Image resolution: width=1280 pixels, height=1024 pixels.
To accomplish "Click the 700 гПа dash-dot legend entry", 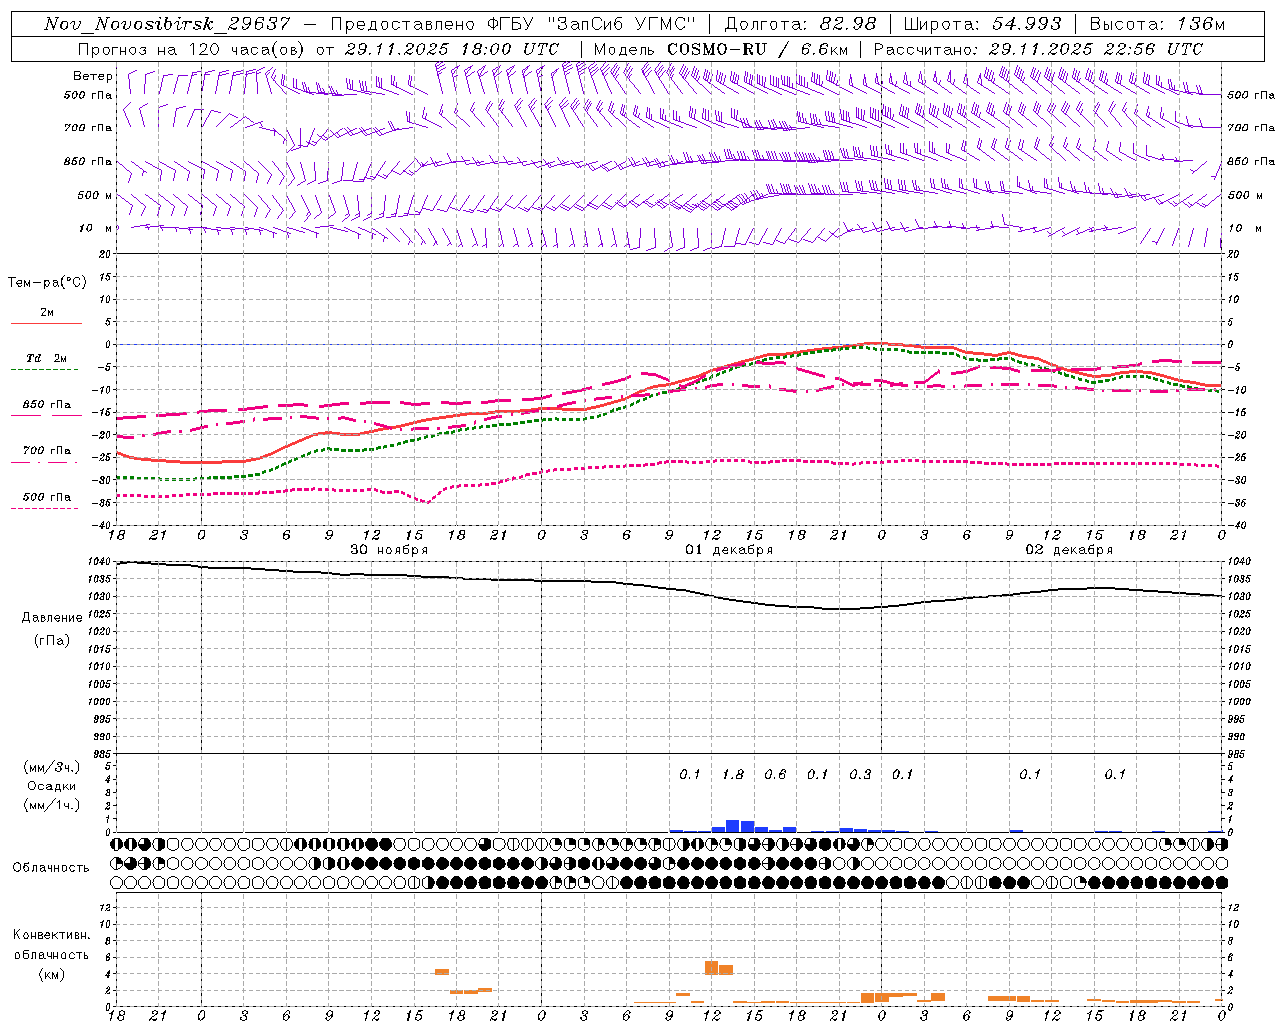I will pyautogui.click(x=47, y=451).
